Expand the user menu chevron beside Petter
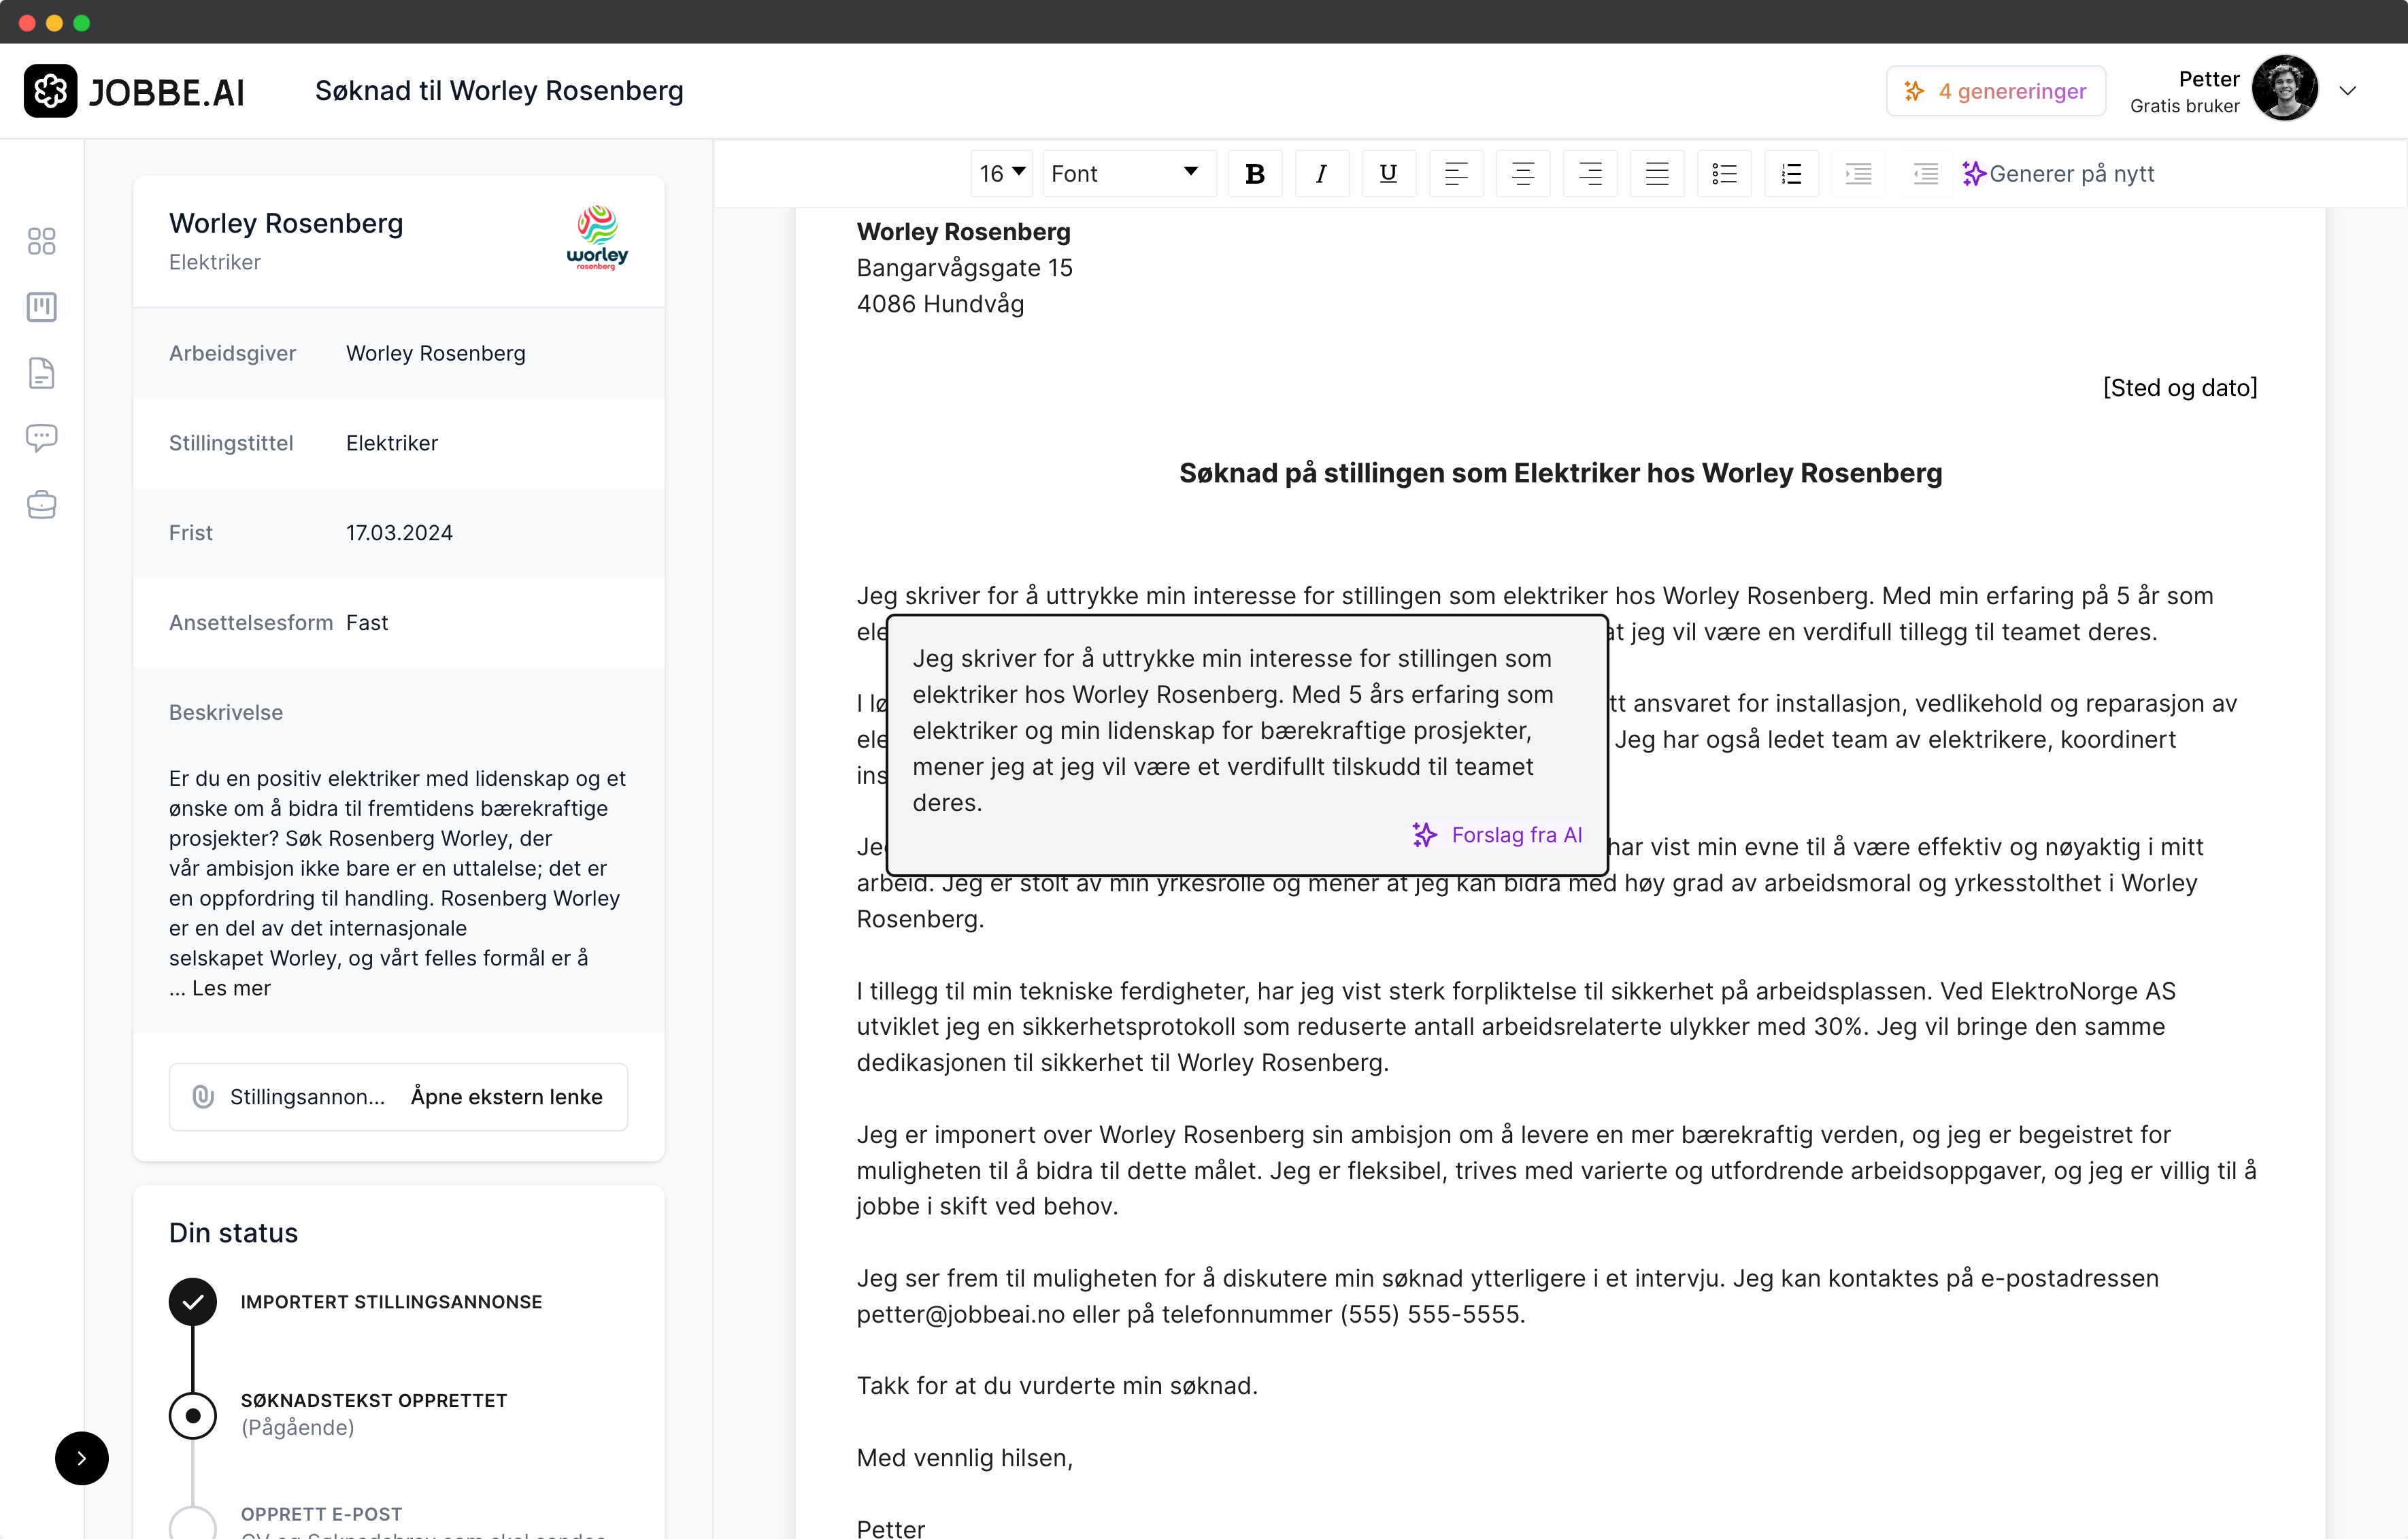This screenshot has height=1539, width=2408. pyautogui.click(x=2347, y=91)
